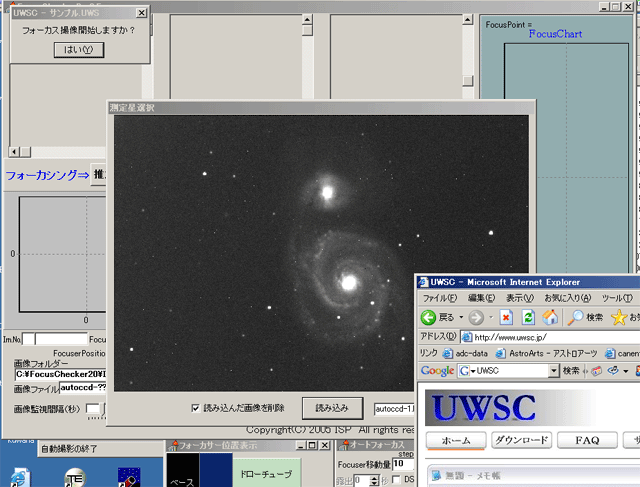The width and height of the screenshot is (640, 487).
Task: Refresh the page in Internet Explorer
Action: 528,318
